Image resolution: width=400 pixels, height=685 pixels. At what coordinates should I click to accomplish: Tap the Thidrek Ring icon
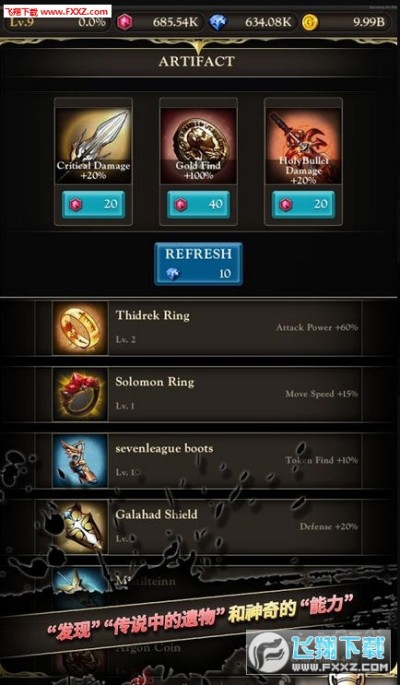click(80, 328)
